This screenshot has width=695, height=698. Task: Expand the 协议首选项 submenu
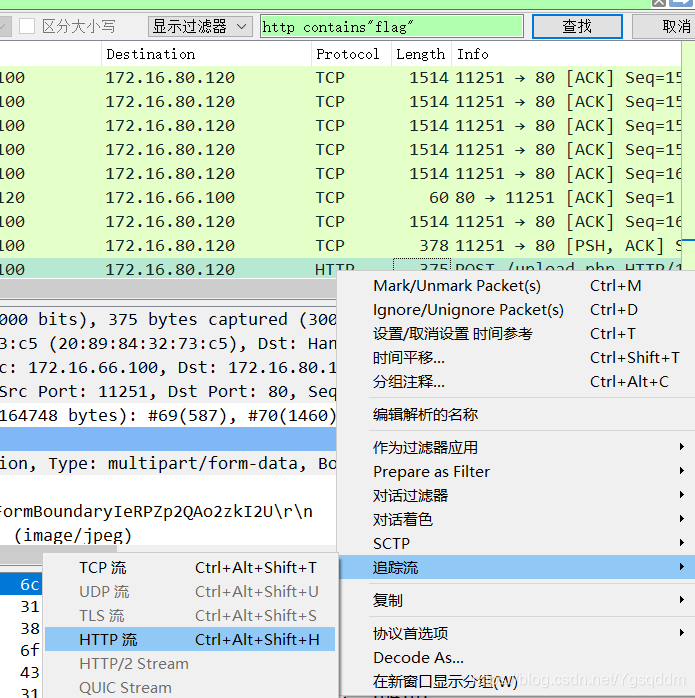click(516, 634)
